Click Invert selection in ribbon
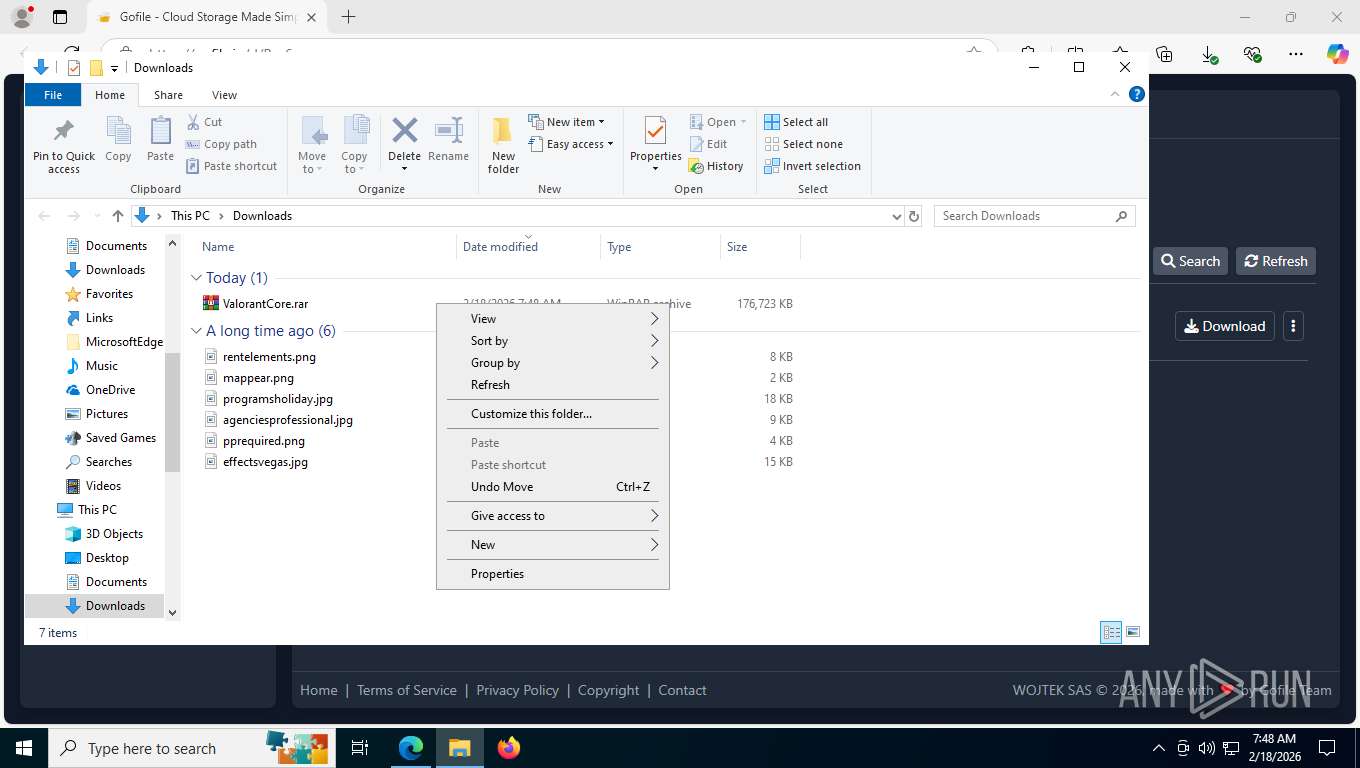1360x768 pixels. 812,166
